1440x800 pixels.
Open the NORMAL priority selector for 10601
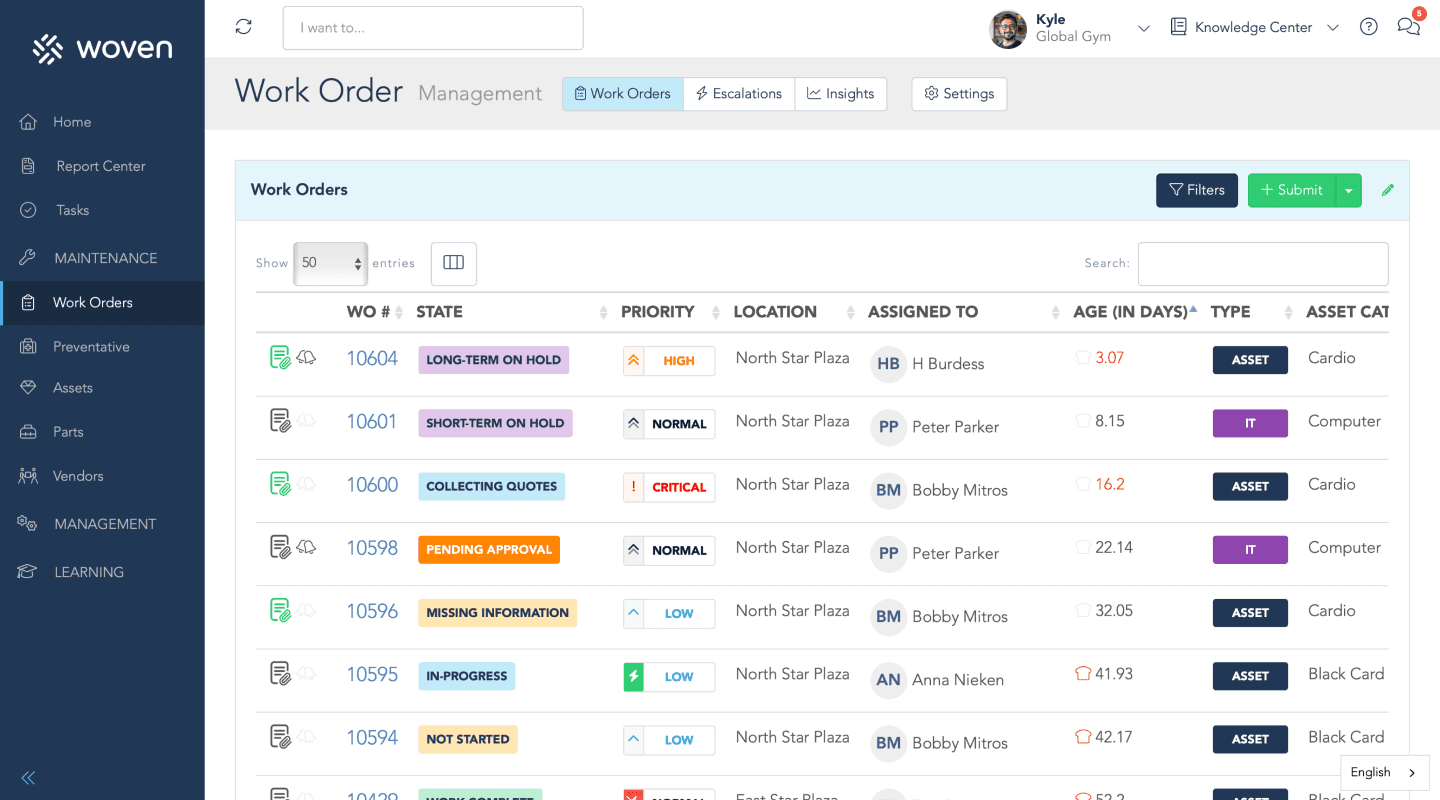(x=669, y=424)
